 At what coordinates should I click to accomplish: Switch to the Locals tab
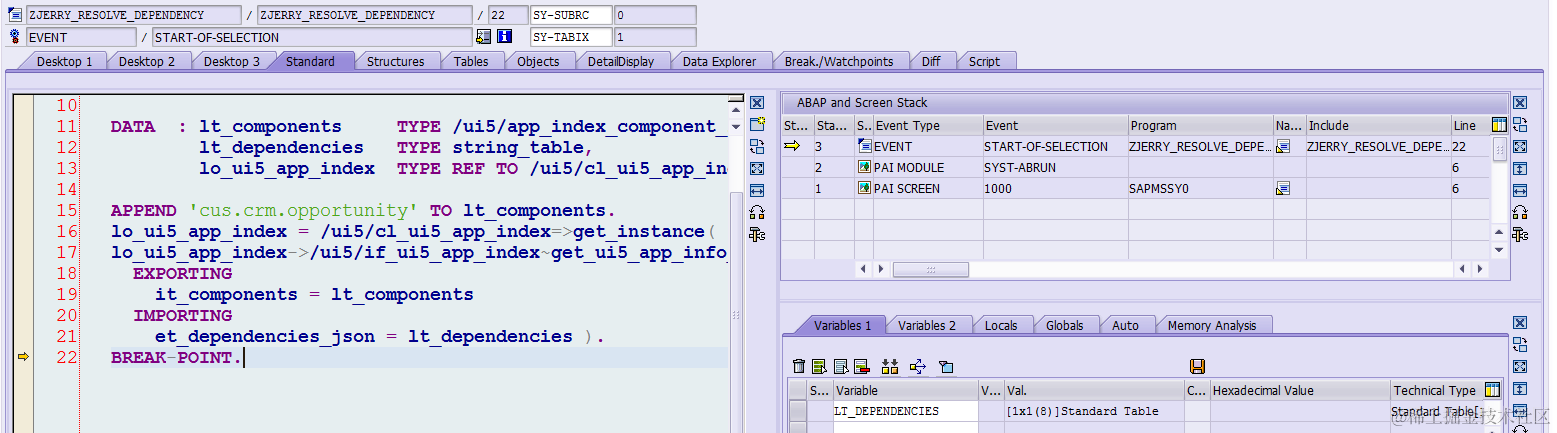[x=1001, y=325]
